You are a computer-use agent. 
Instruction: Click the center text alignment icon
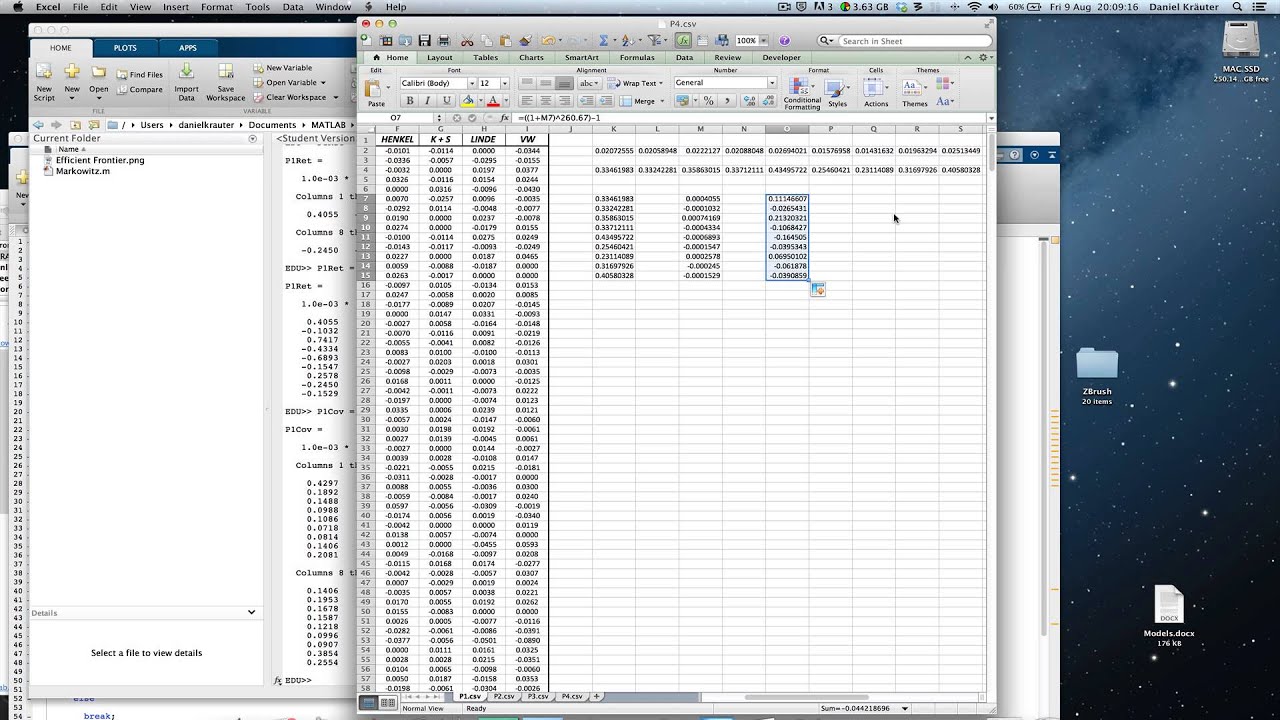pyautogui.click(x=546, y=101)
